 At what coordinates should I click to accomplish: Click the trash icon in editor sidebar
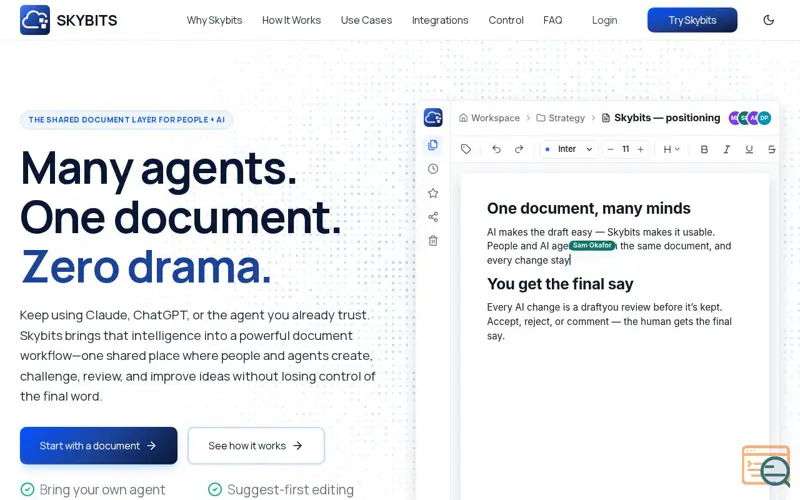pos(433,241)
